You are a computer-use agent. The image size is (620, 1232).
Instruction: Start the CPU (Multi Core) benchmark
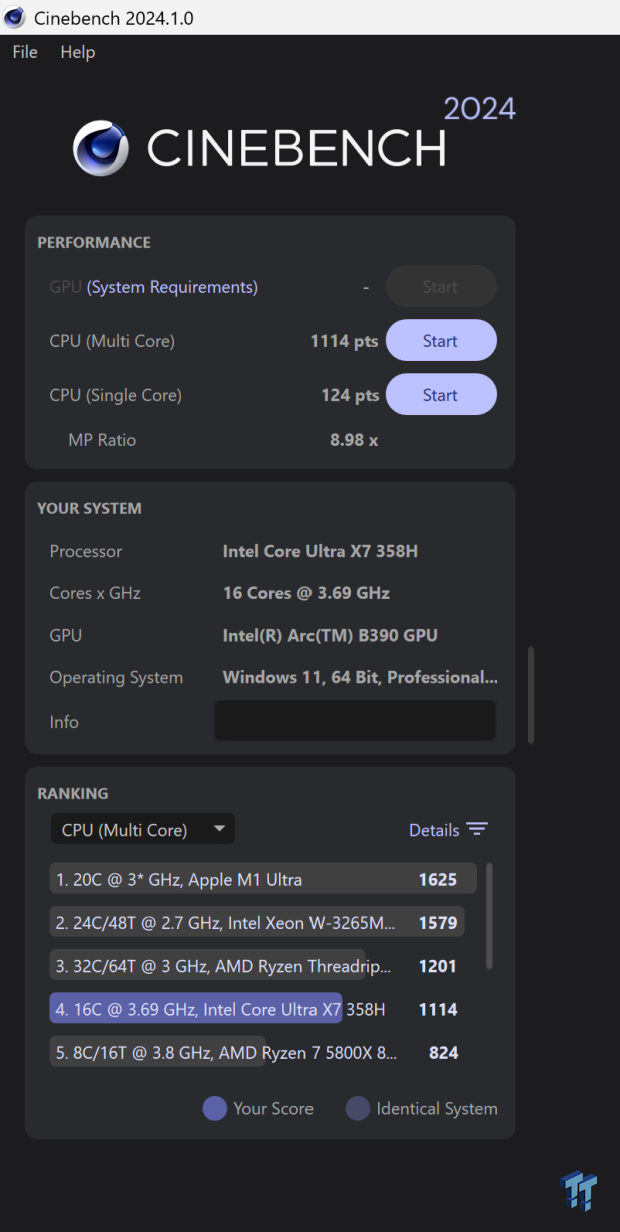click(441, 341)
